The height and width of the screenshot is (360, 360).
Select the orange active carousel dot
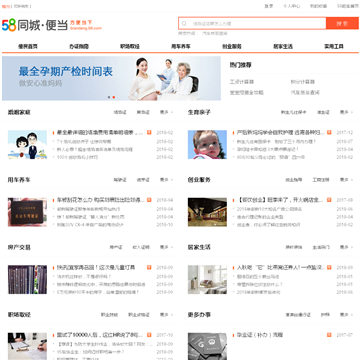[114, 97]
